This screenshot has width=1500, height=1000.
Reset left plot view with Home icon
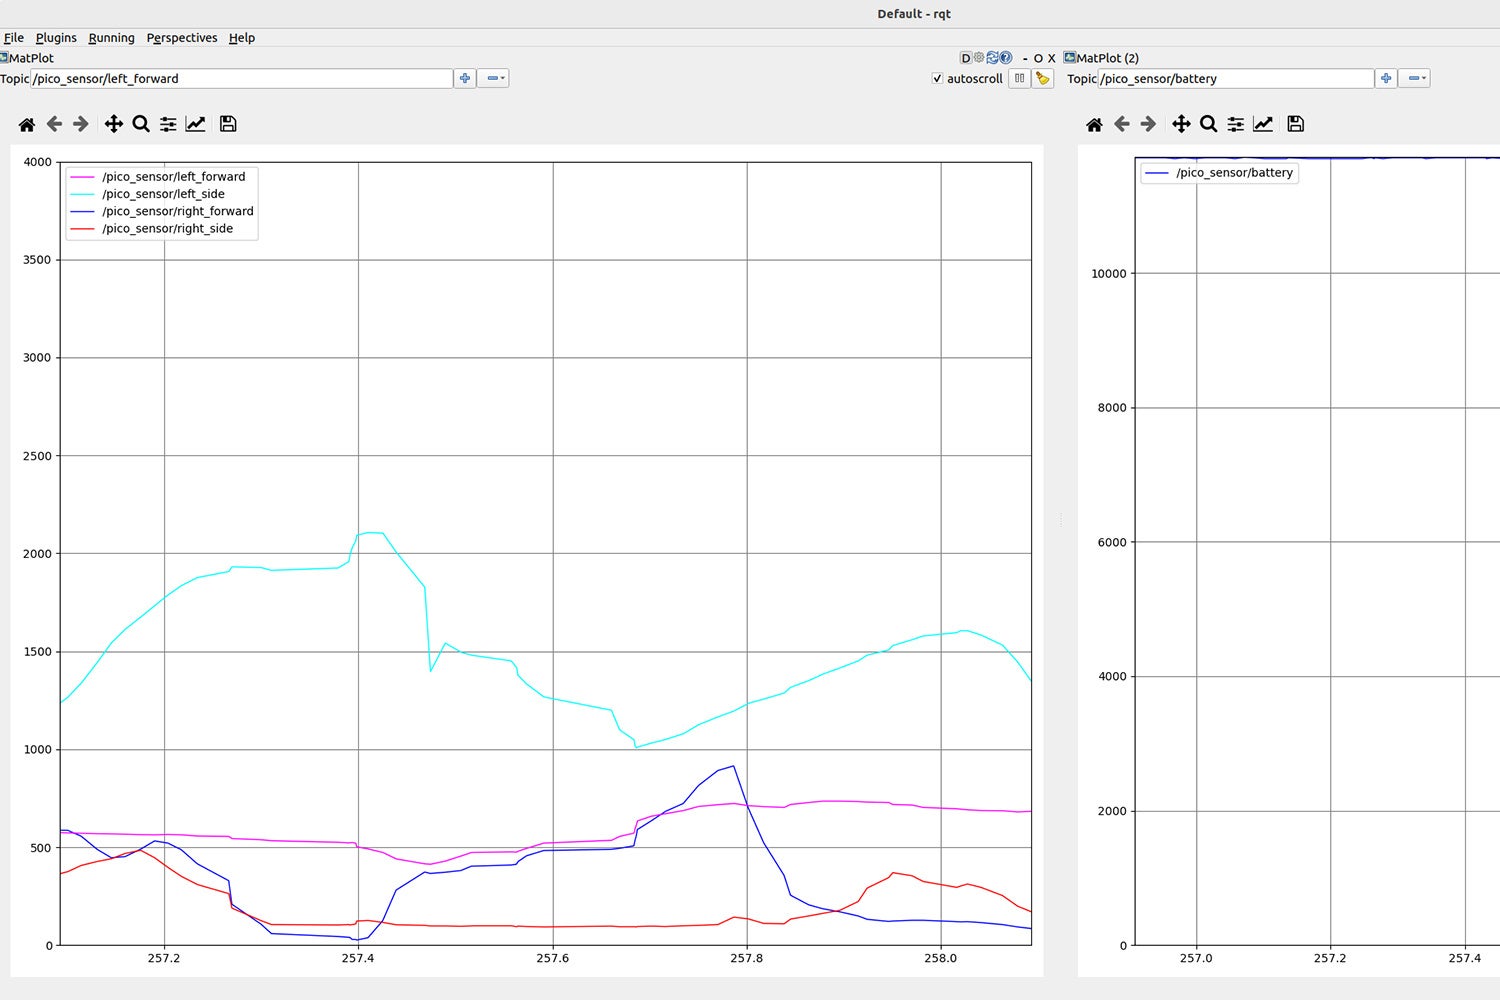(x=27, y=124)
